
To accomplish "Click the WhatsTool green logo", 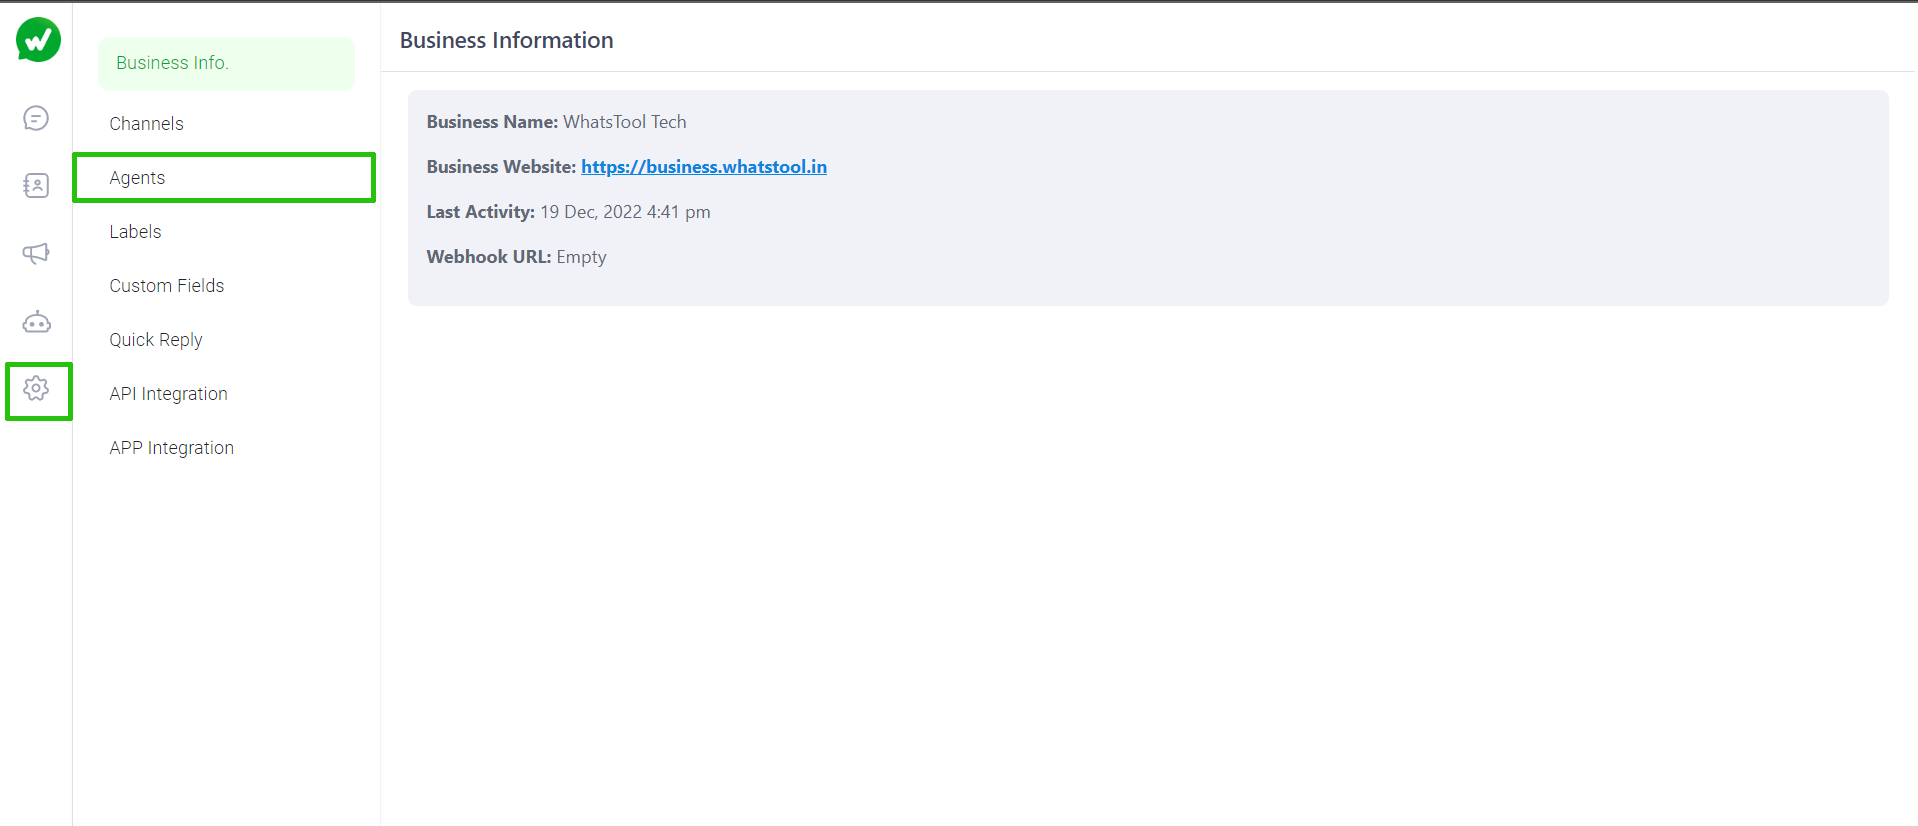I will [x=38, y=40].
